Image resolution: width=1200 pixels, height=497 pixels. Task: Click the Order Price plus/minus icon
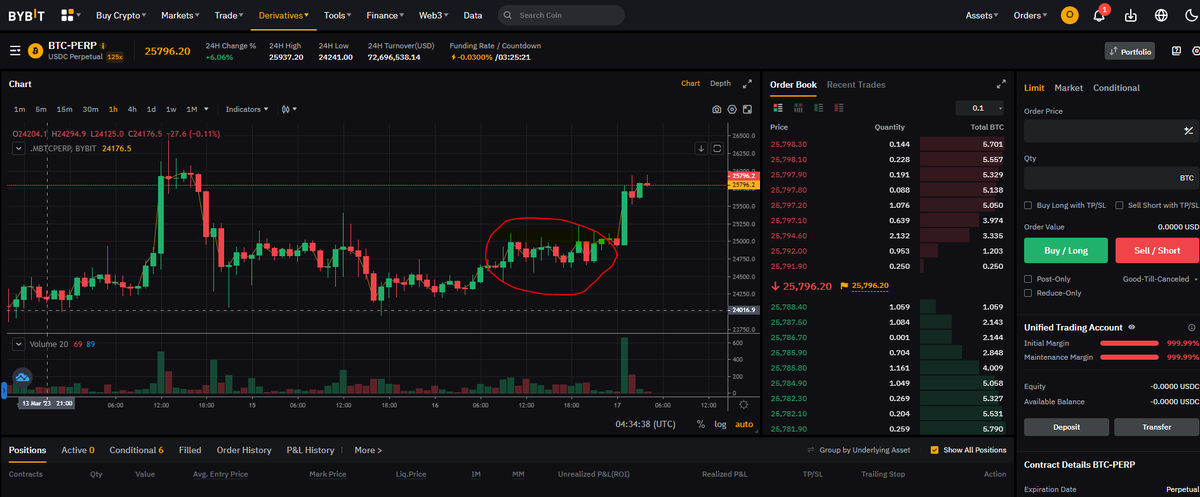[1189, 130]
